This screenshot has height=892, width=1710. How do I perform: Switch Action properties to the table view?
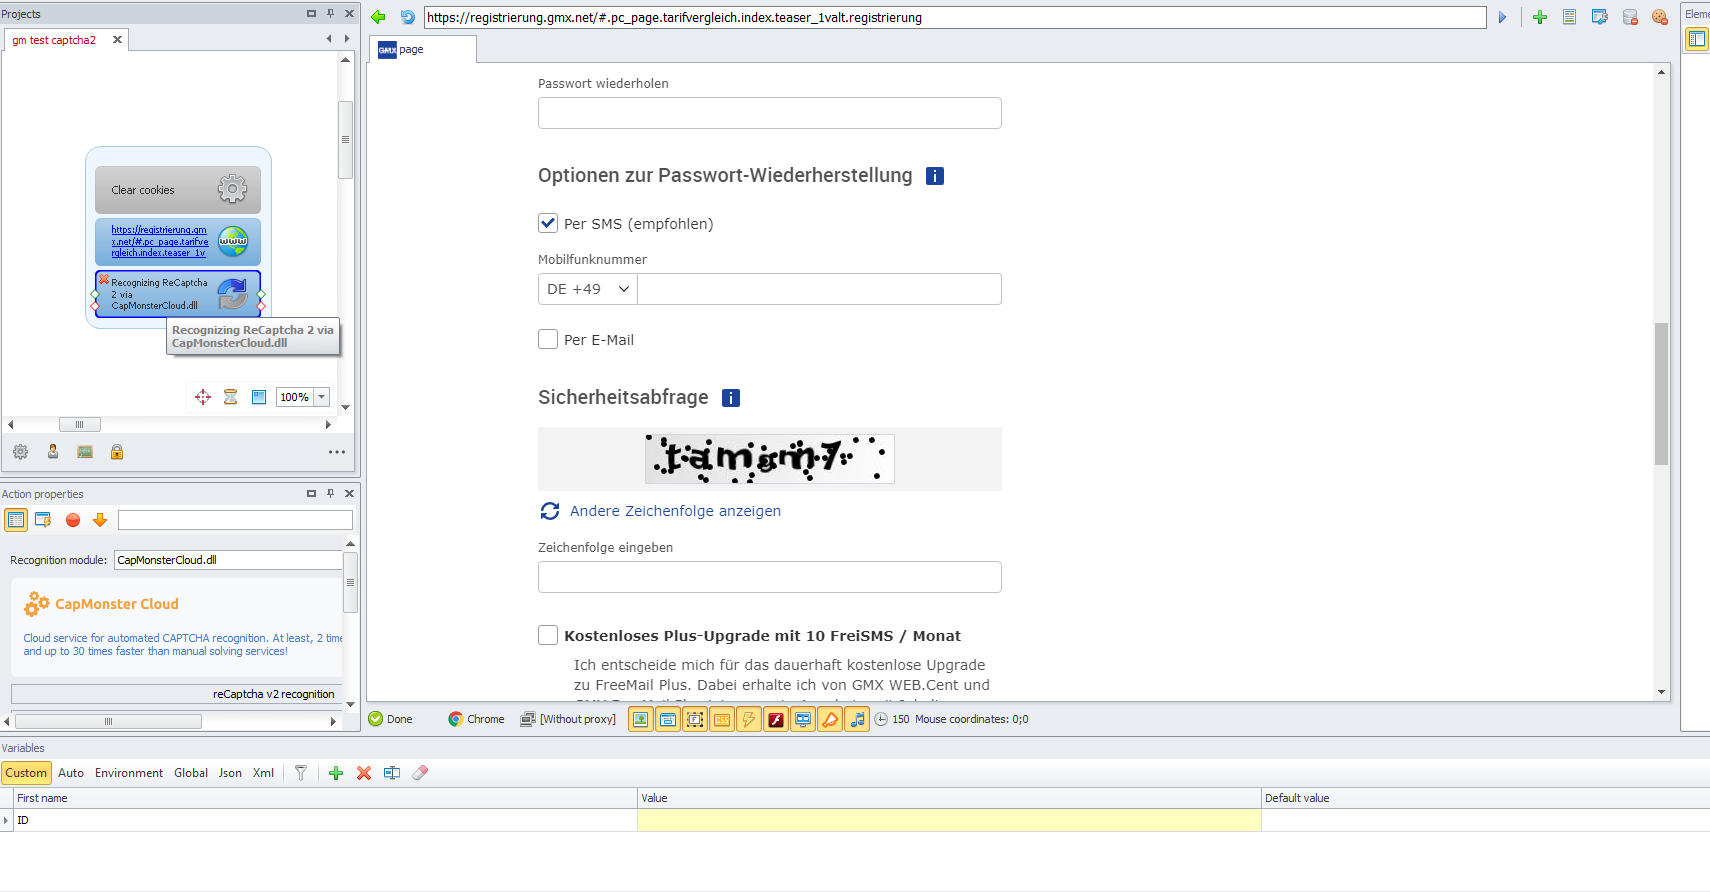pyautogui.click(x=16, y=520)
